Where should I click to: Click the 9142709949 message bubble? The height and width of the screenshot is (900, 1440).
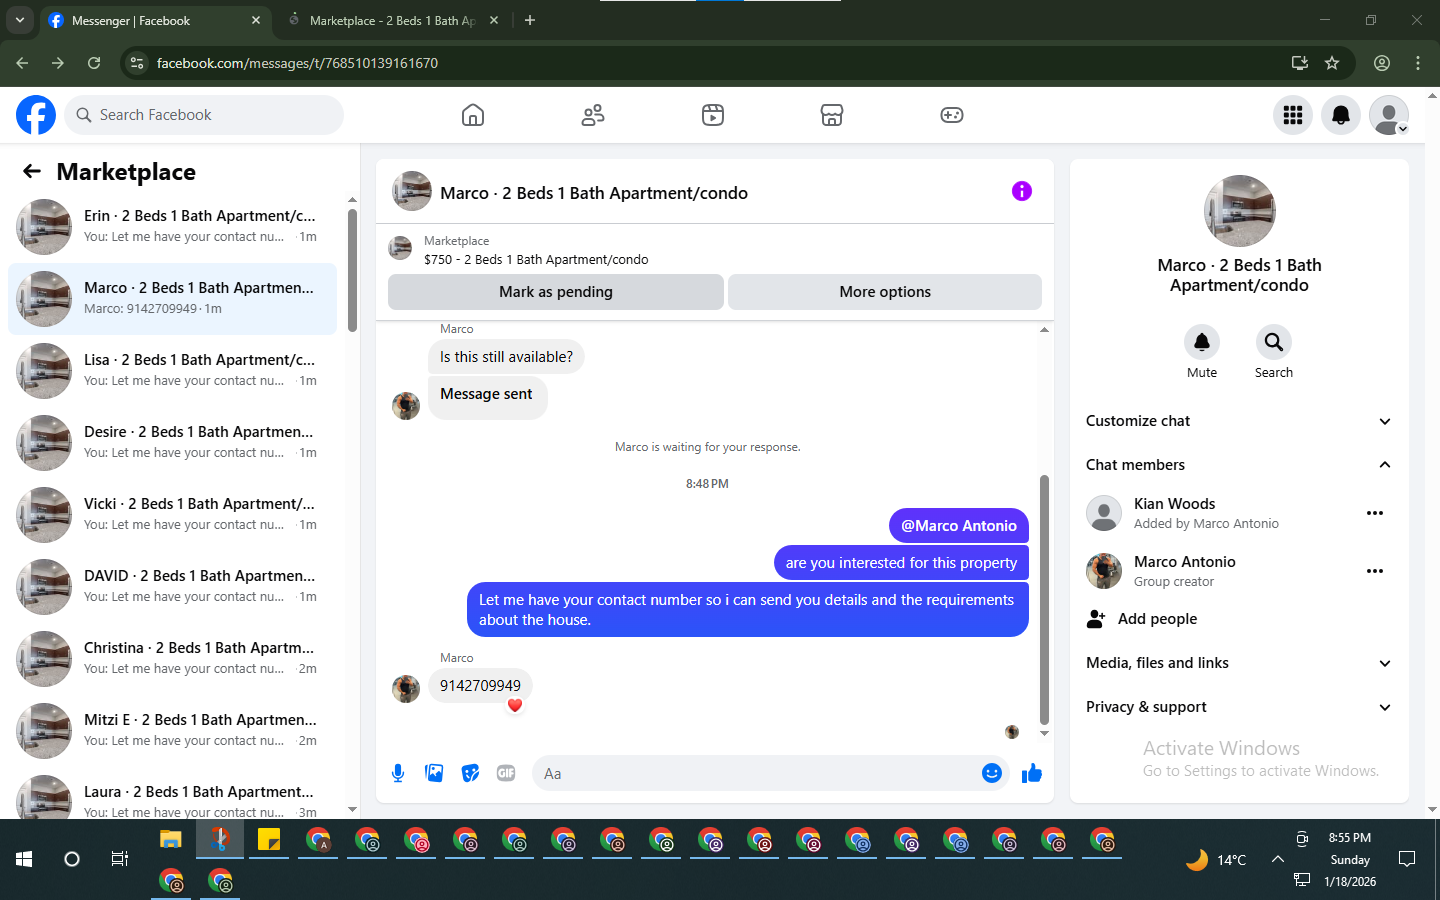pyautogui.click(x=480, y=686)
